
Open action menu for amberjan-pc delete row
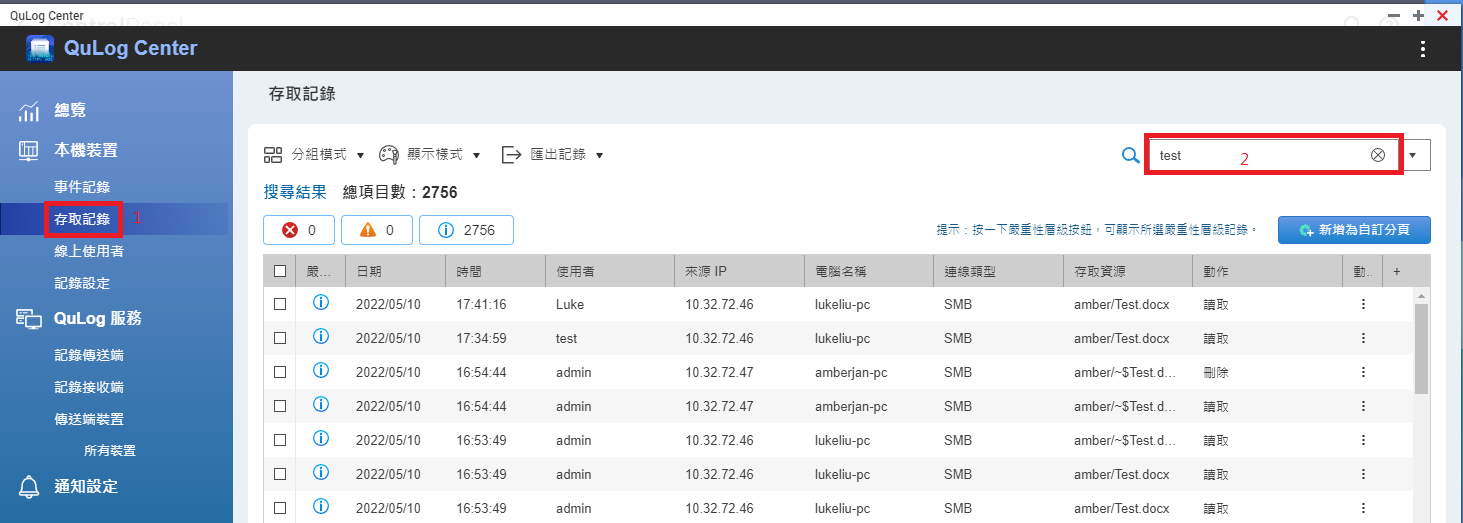tap(1362, 372)
